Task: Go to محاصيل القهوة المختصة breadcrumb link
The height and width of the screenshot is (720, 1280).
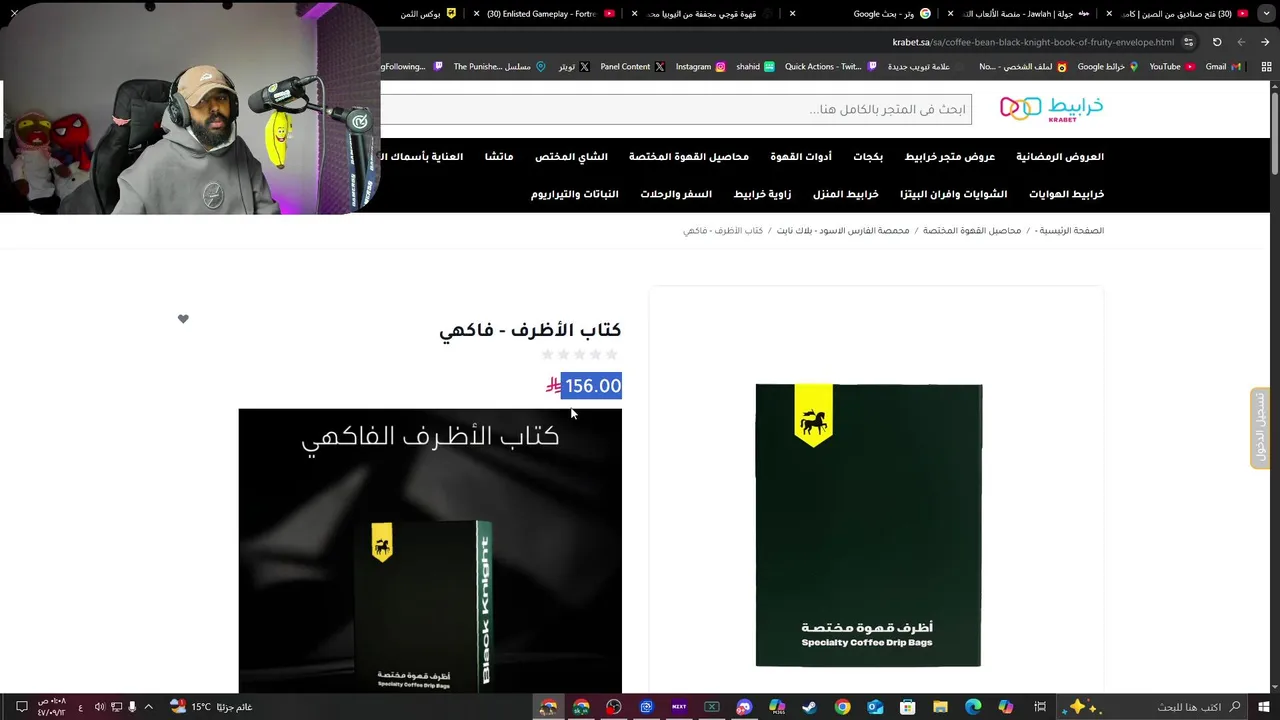Action: [x=972, y=231]
